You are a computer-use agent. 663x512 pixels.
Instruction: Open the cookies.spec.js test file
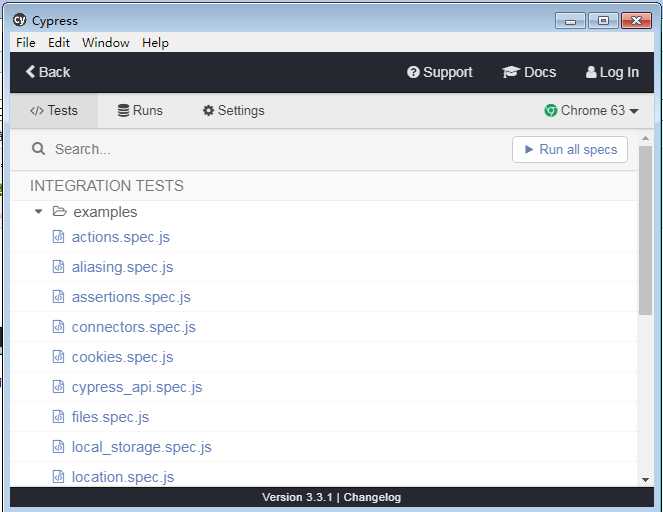(123, 357)
